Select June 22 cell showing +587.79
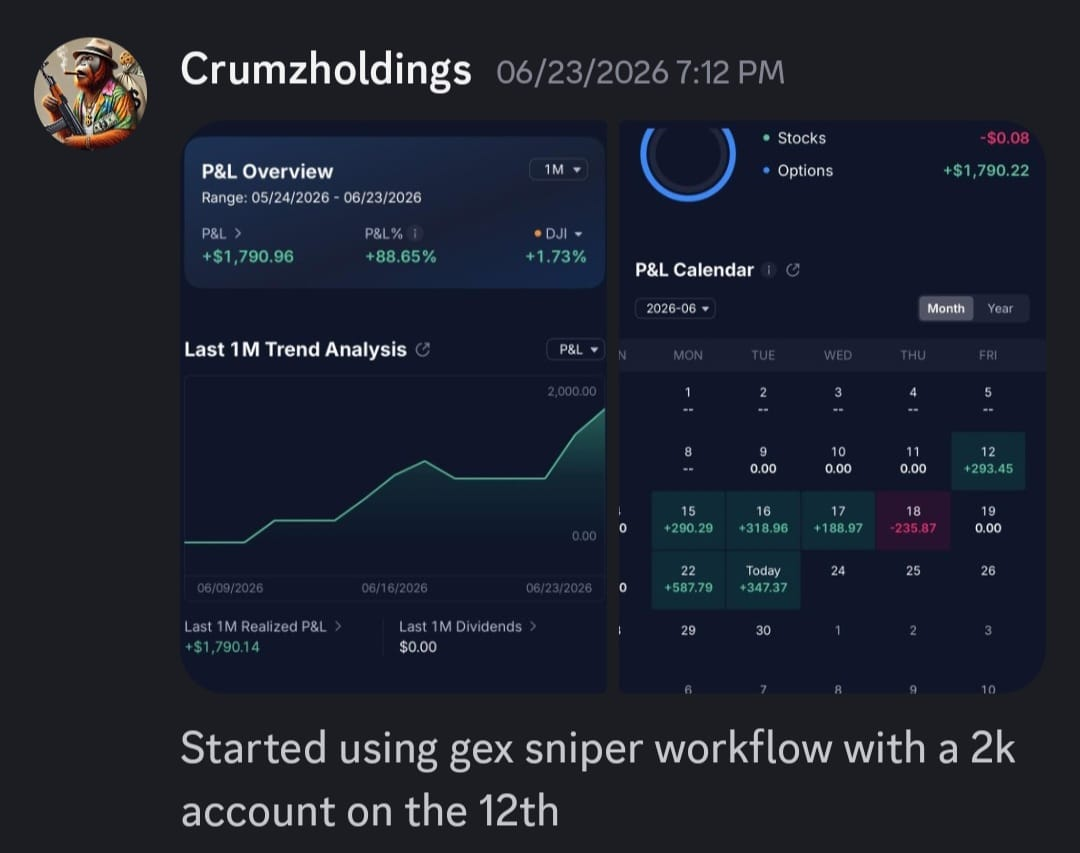 [x=688, y=579]
